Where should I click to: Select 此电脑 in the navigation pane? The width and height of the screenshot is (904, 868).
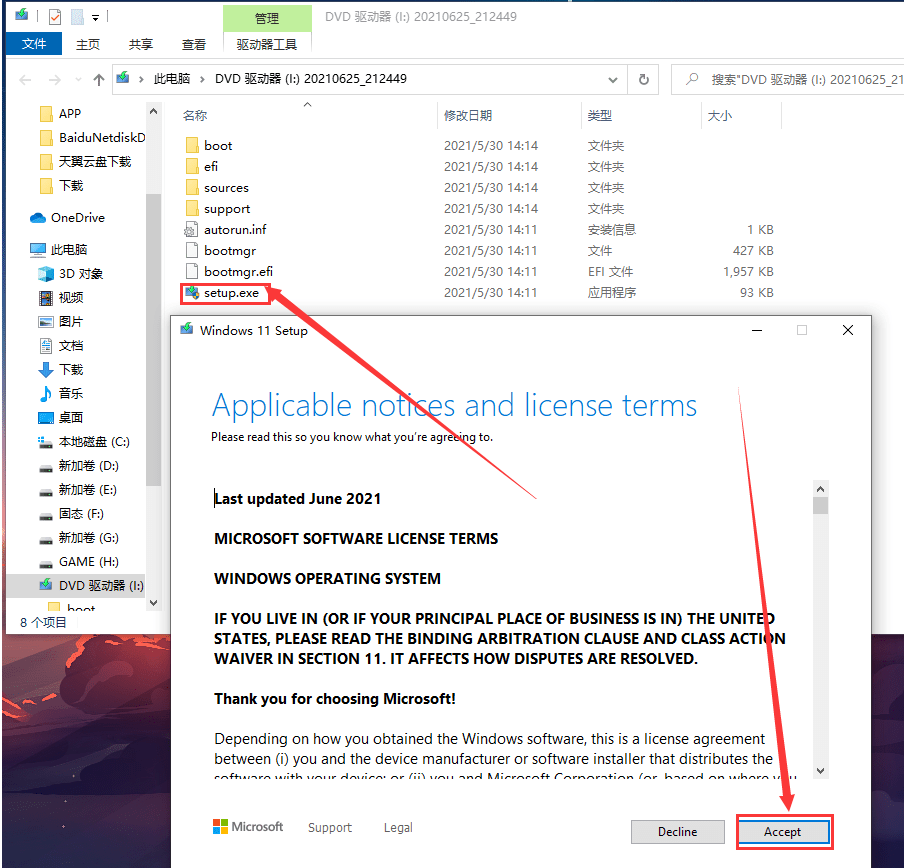[59, 250]
